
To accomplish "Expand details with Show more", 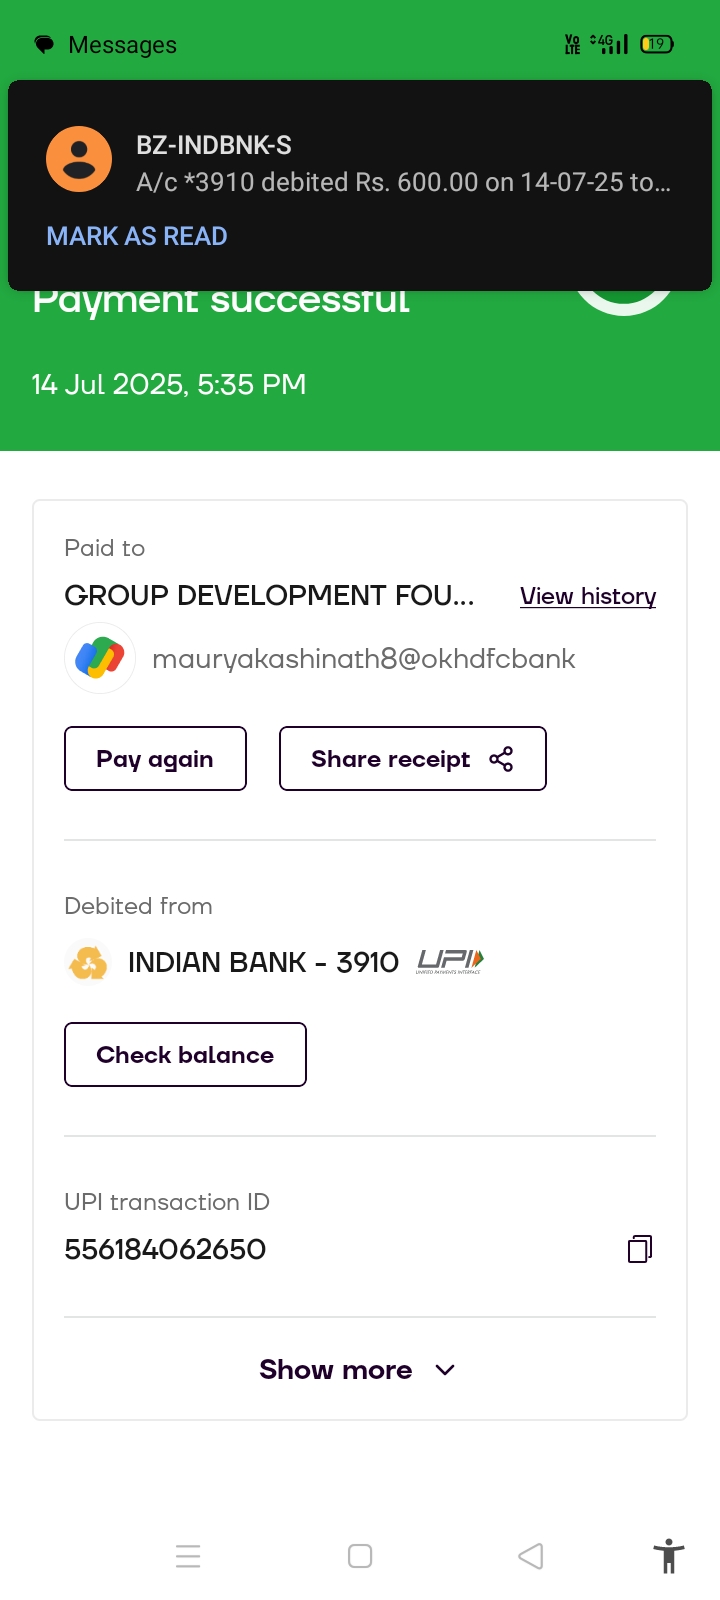I will click(x=336, y=1370).
